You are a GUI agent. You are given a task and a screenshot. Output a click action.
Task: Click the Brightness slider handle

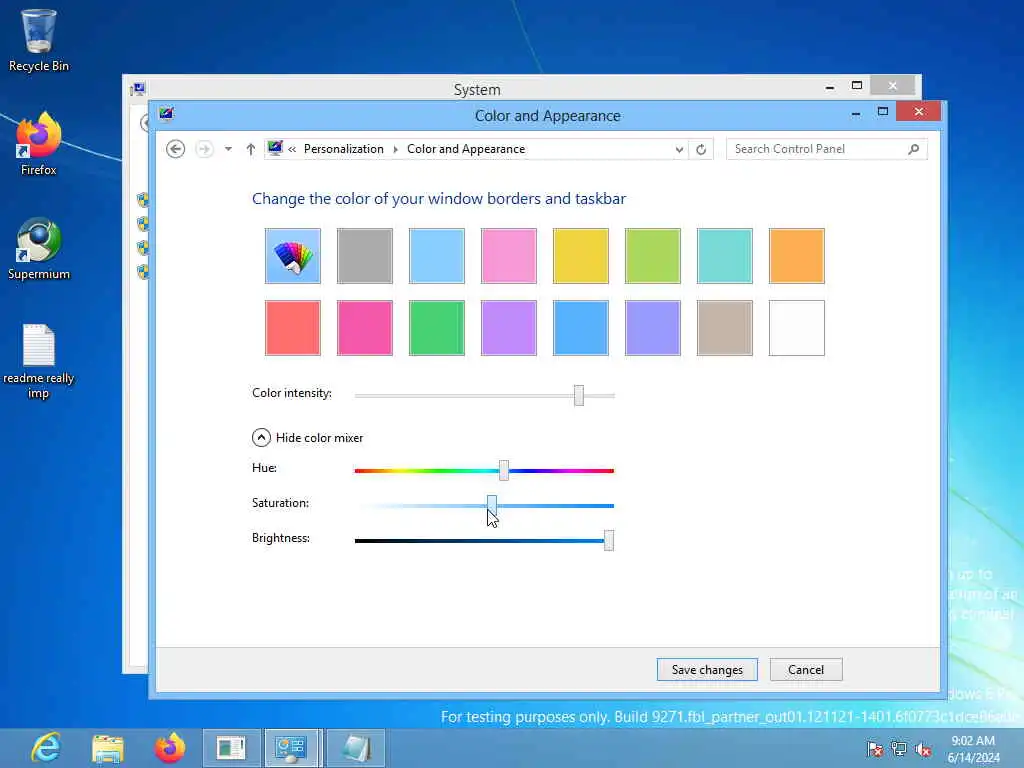(x=609, y=540)
